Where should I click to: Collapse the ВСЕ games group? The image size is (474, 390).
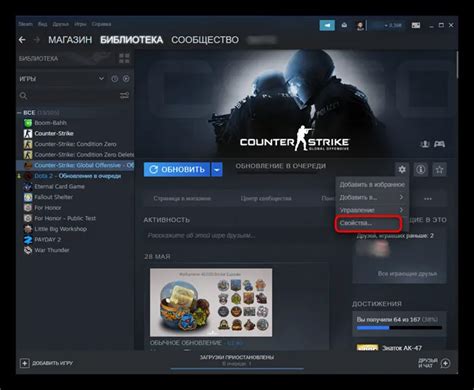pyautogui.click(x=19, y=113)
